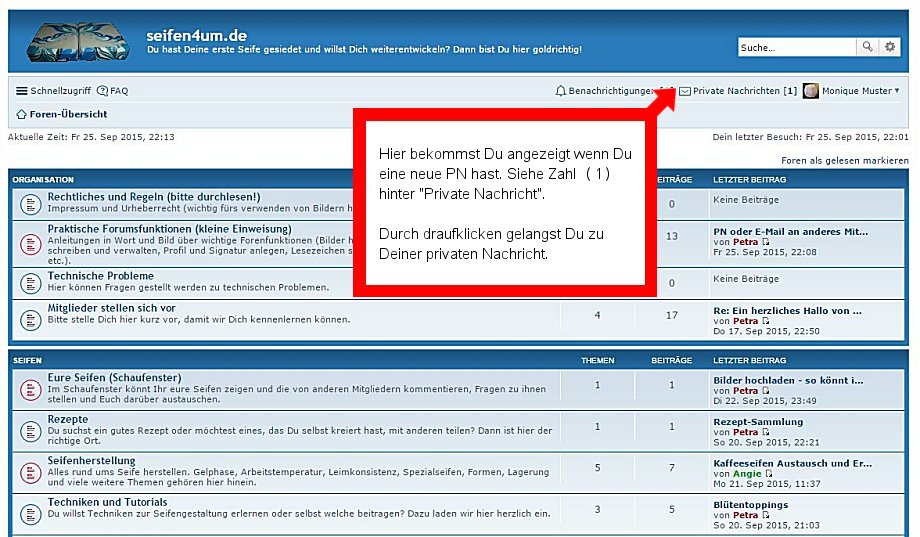Open the SEIFEN category header
920x537 pixels.
[x=26, y=360]
